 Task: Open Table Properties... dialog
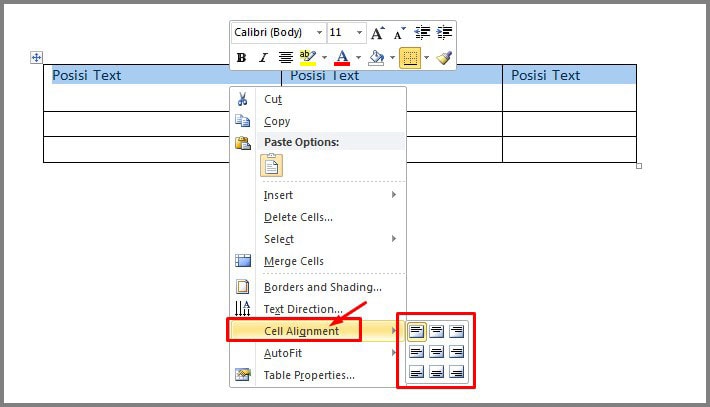pos(318,375)
